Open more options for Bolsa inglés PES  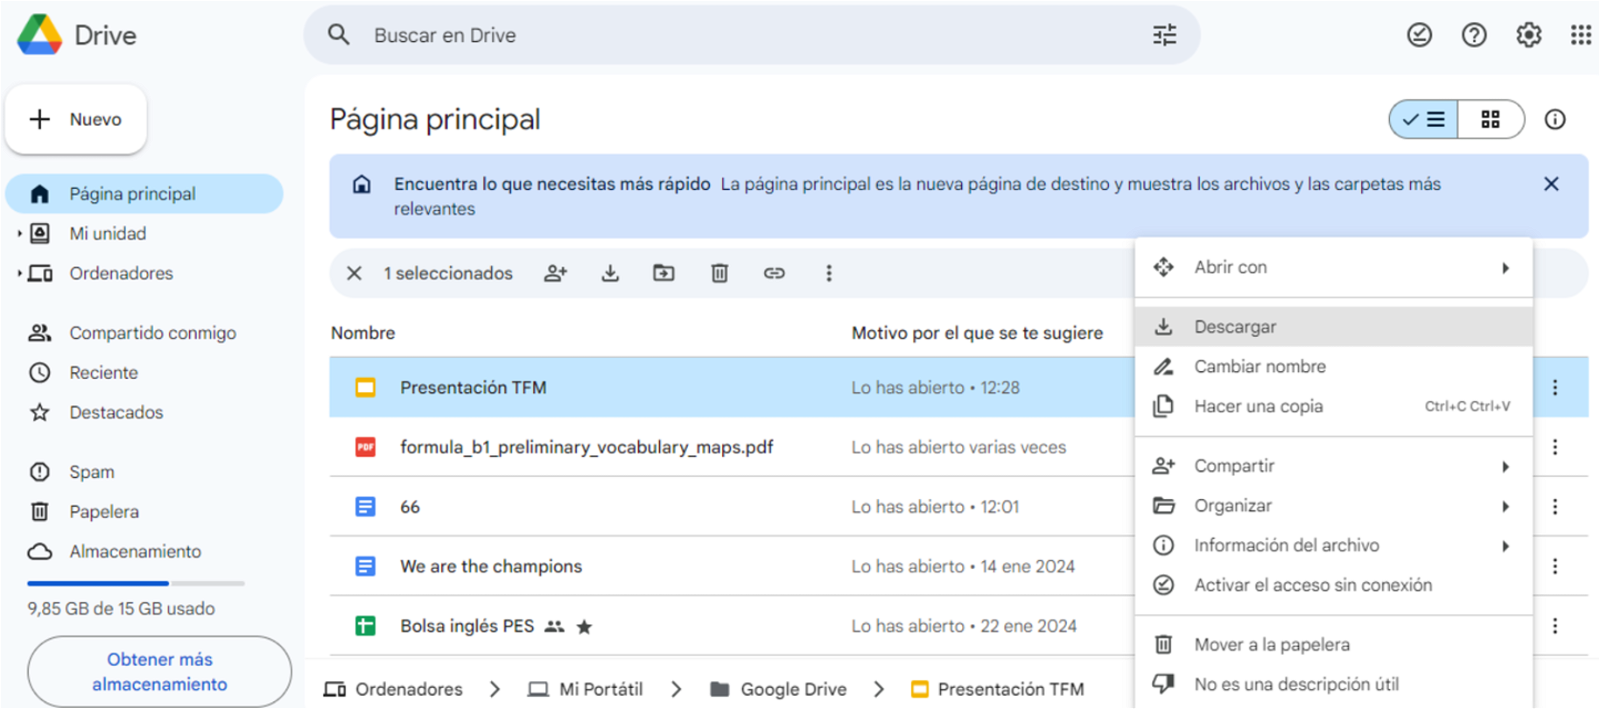click(x=1555, y=626)
